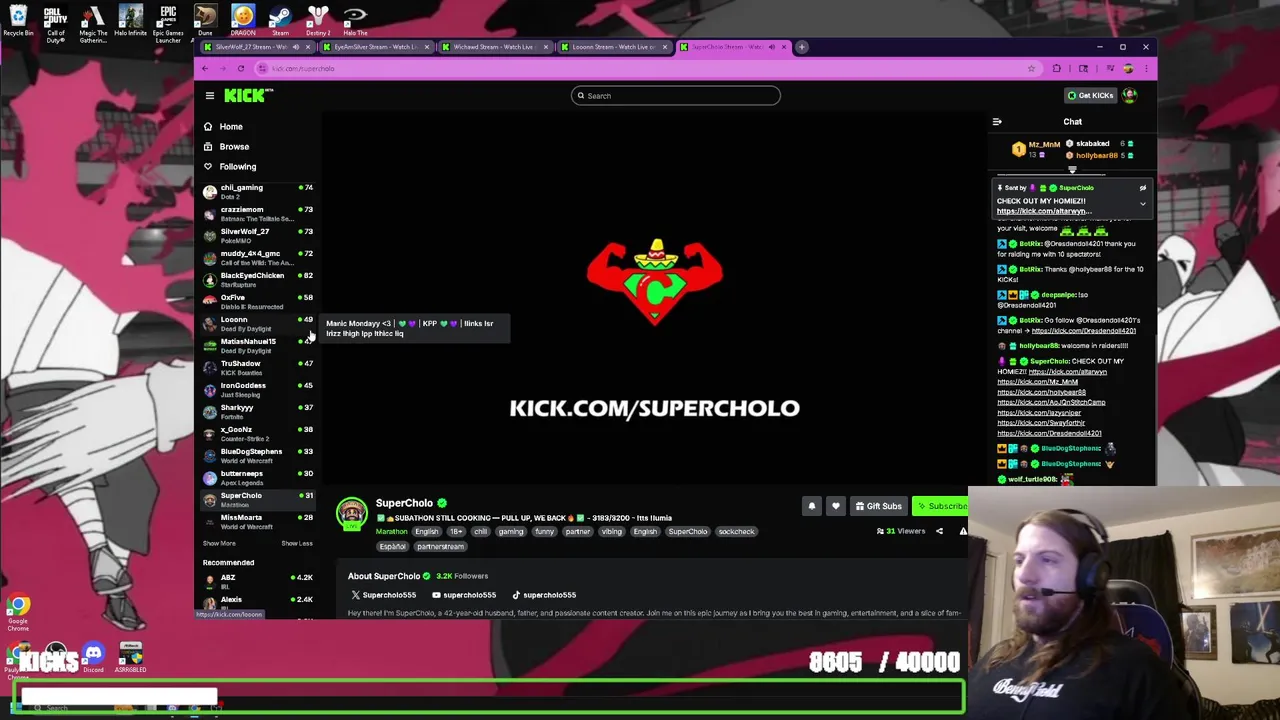The height and width of the screenshot is (720, 1280).
Task: Click the bell notification icon for SuperCholo
Action: [x=812, y=506]
